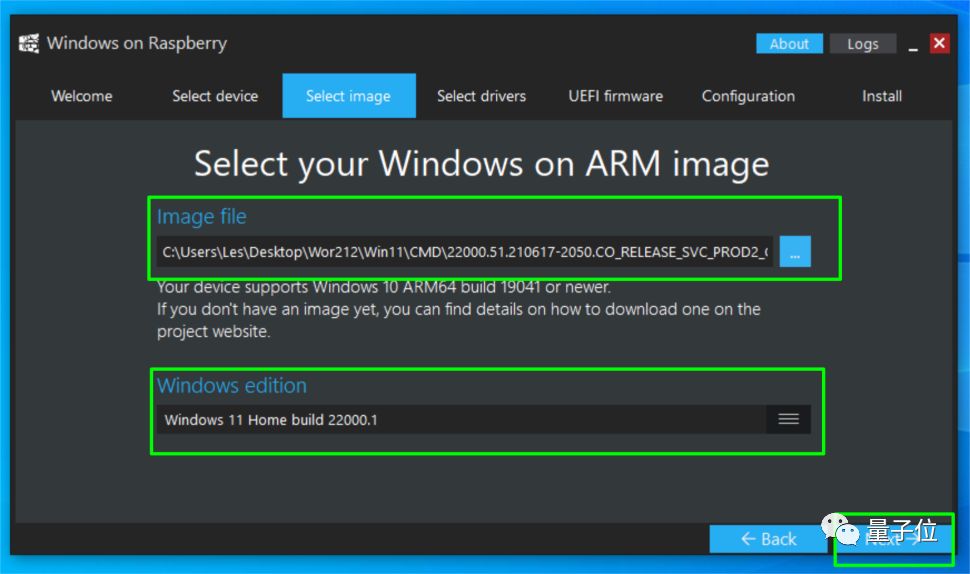
Task: Jump to the UEFI firmware tab
Action: point(615,96)
